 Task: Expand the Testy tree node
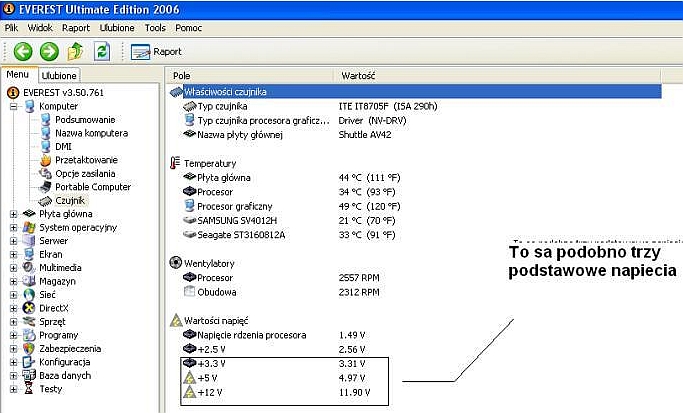click(14, 389)
